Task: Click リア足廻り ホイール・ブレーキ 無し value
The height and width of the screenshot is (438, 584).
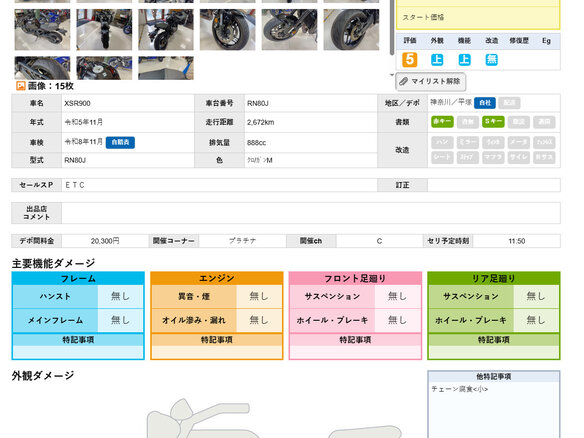Action: [x=536, y=320]
